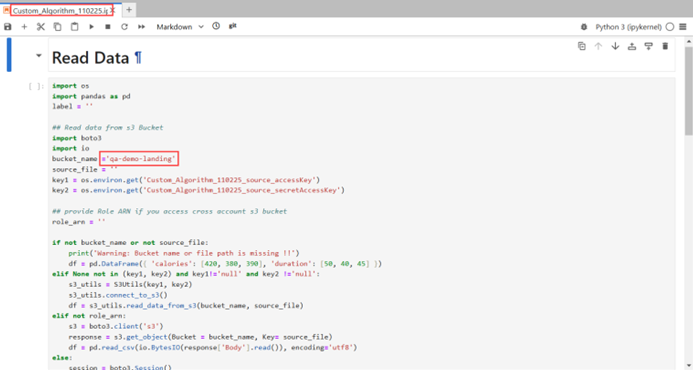Click the role_arn assignment line
This screenshot has width=693, height=370.
point(79,222)
